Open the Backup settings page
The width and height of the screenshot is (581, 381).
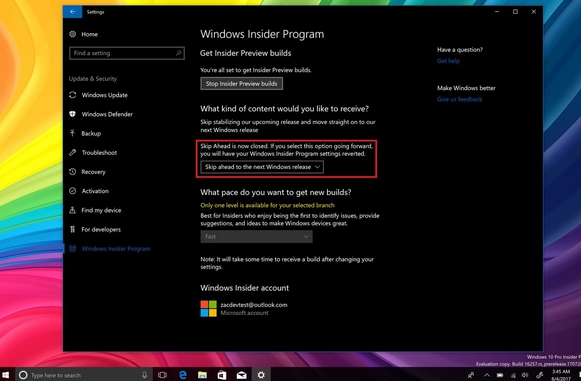click(x=91, y=133)
